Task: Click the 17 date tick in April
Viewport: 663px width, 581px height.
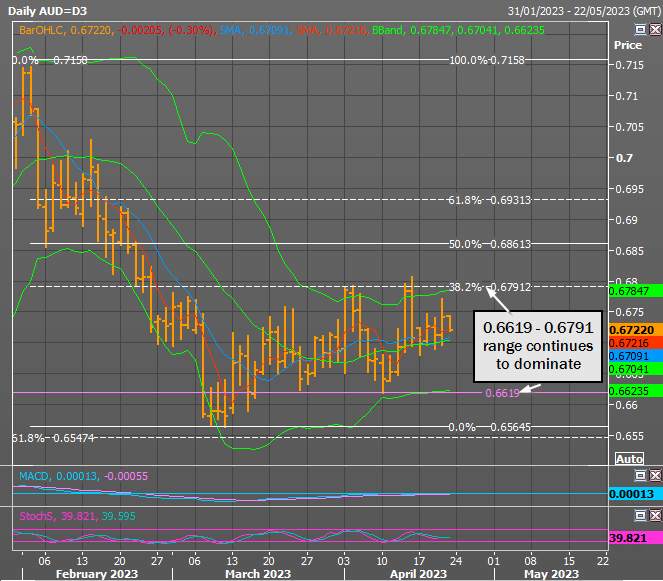Action: pos(419,561)
